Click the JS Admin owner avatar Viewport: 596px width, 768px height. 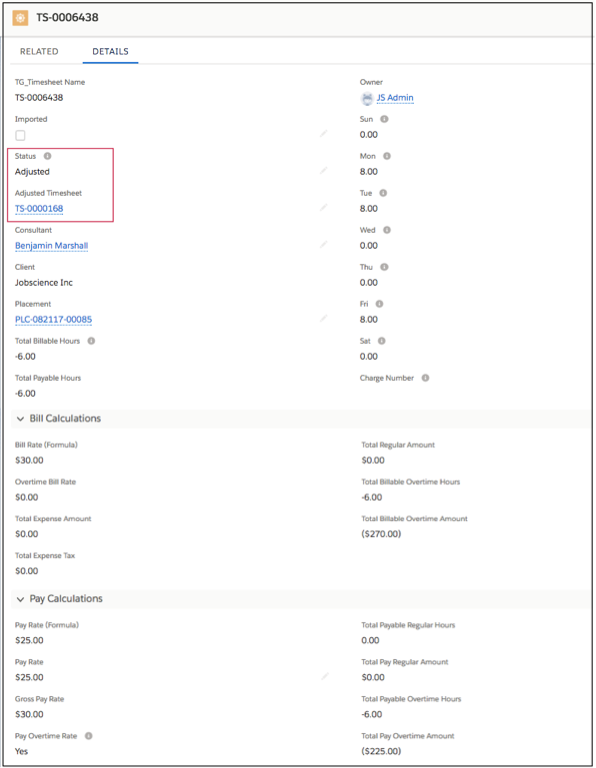point(367,98)
